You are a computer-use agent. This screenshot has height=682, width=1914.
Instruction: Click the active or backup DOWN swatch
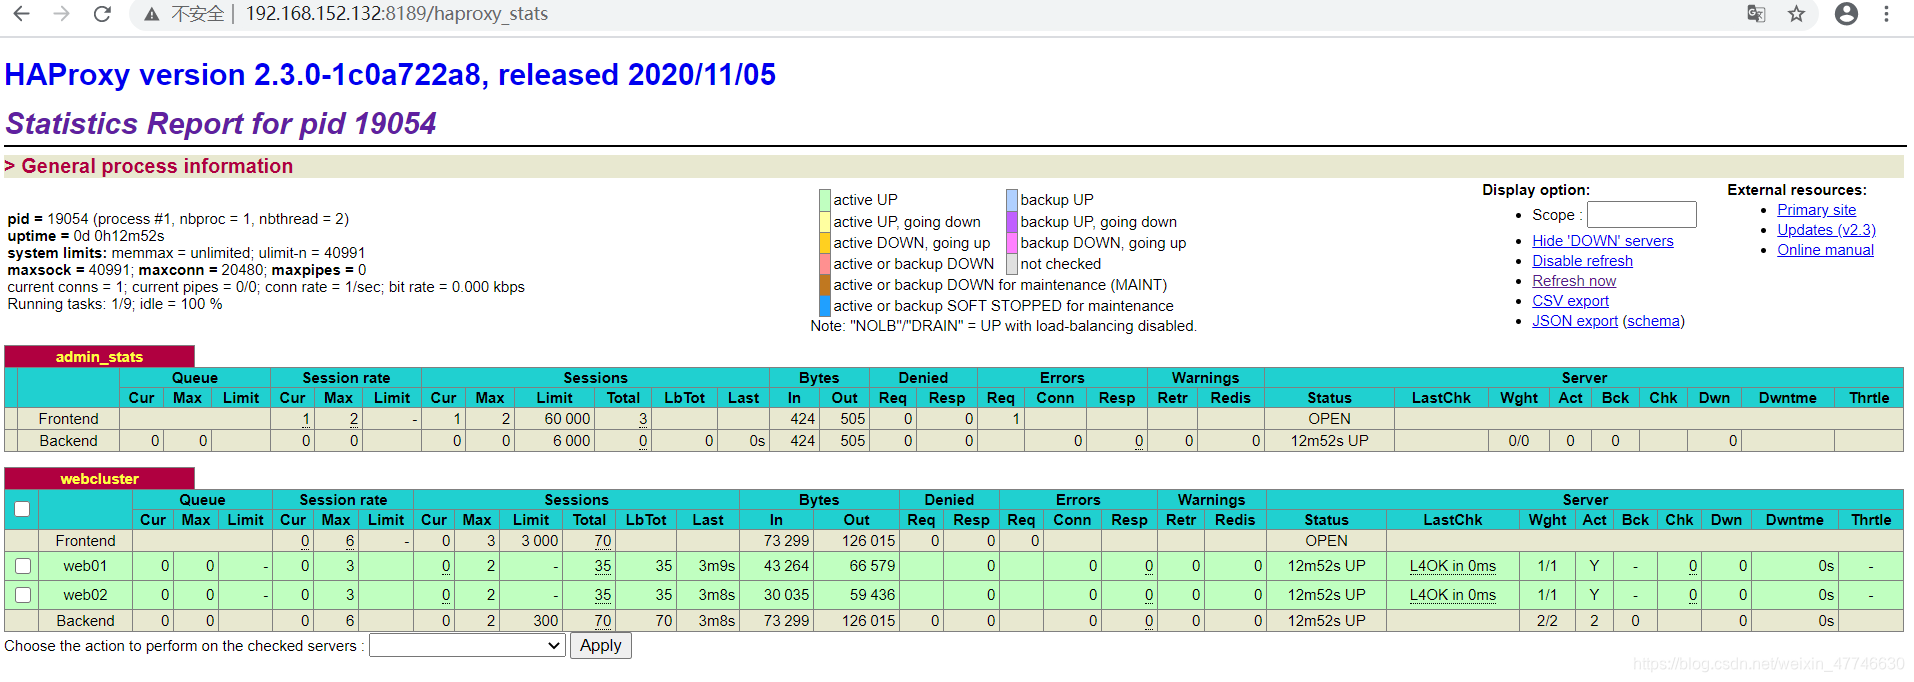pos(825,264)
